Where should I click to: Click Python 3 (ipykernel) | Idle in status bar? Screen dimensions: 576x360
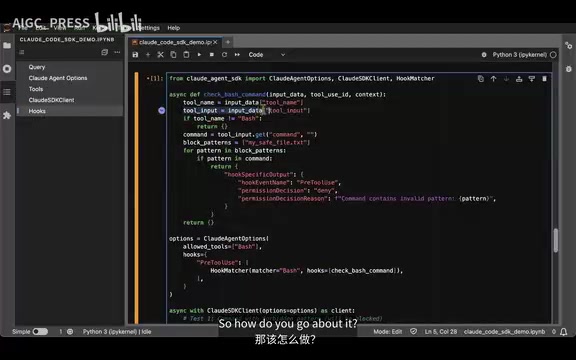coord(117,332)
